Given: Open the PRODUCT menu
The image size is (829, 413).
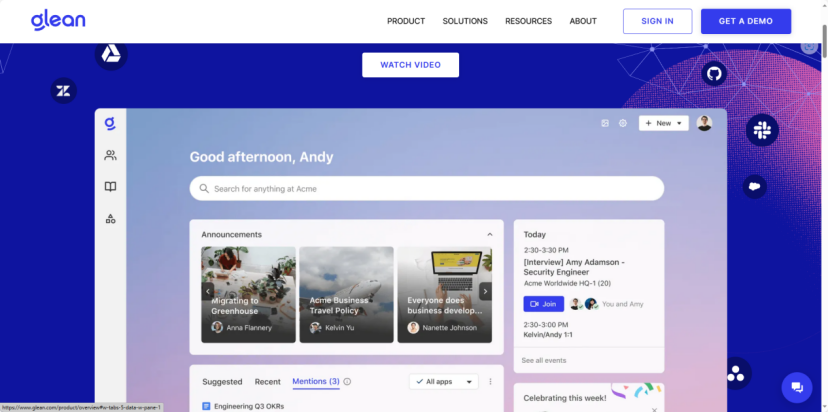Looking at the screenshot, I should 406,21.
